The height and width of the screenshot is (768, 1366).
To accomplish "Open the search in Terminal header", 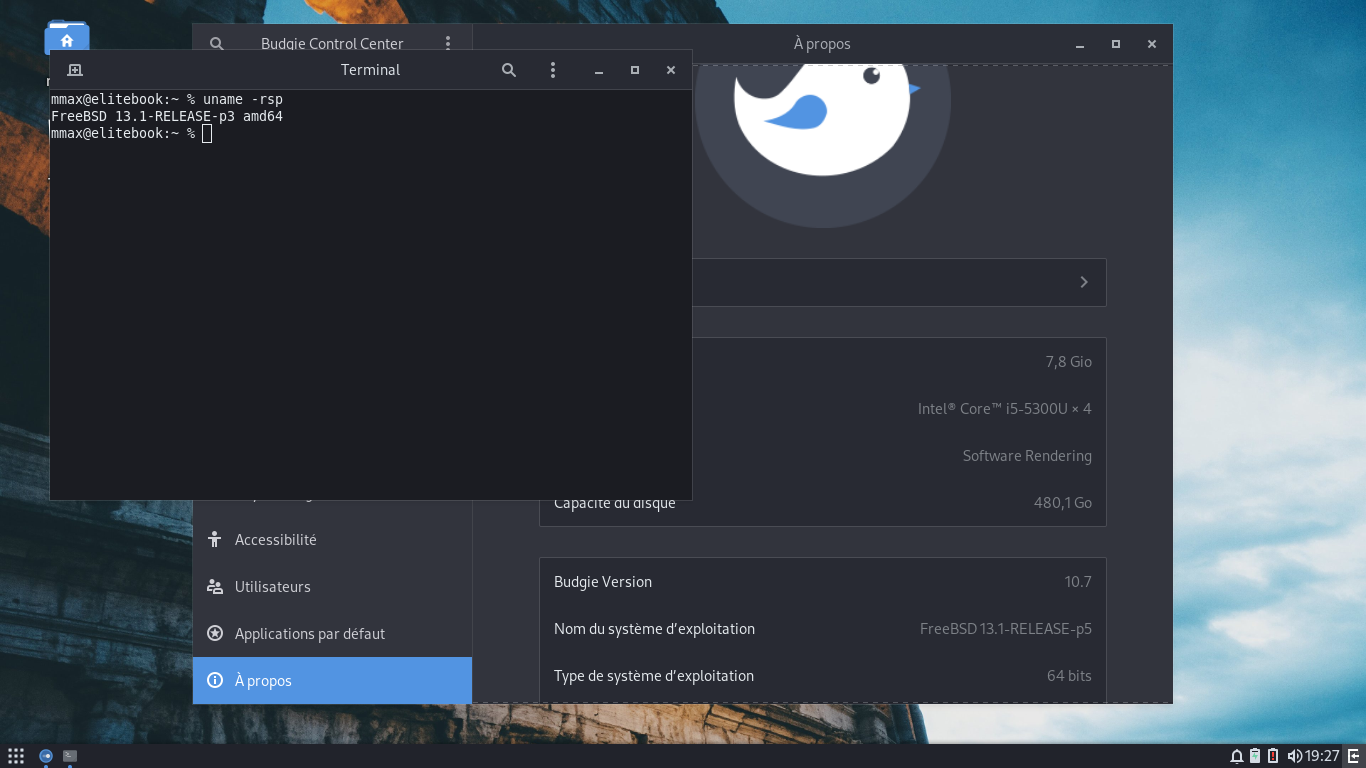I will [x=509, y=70].
